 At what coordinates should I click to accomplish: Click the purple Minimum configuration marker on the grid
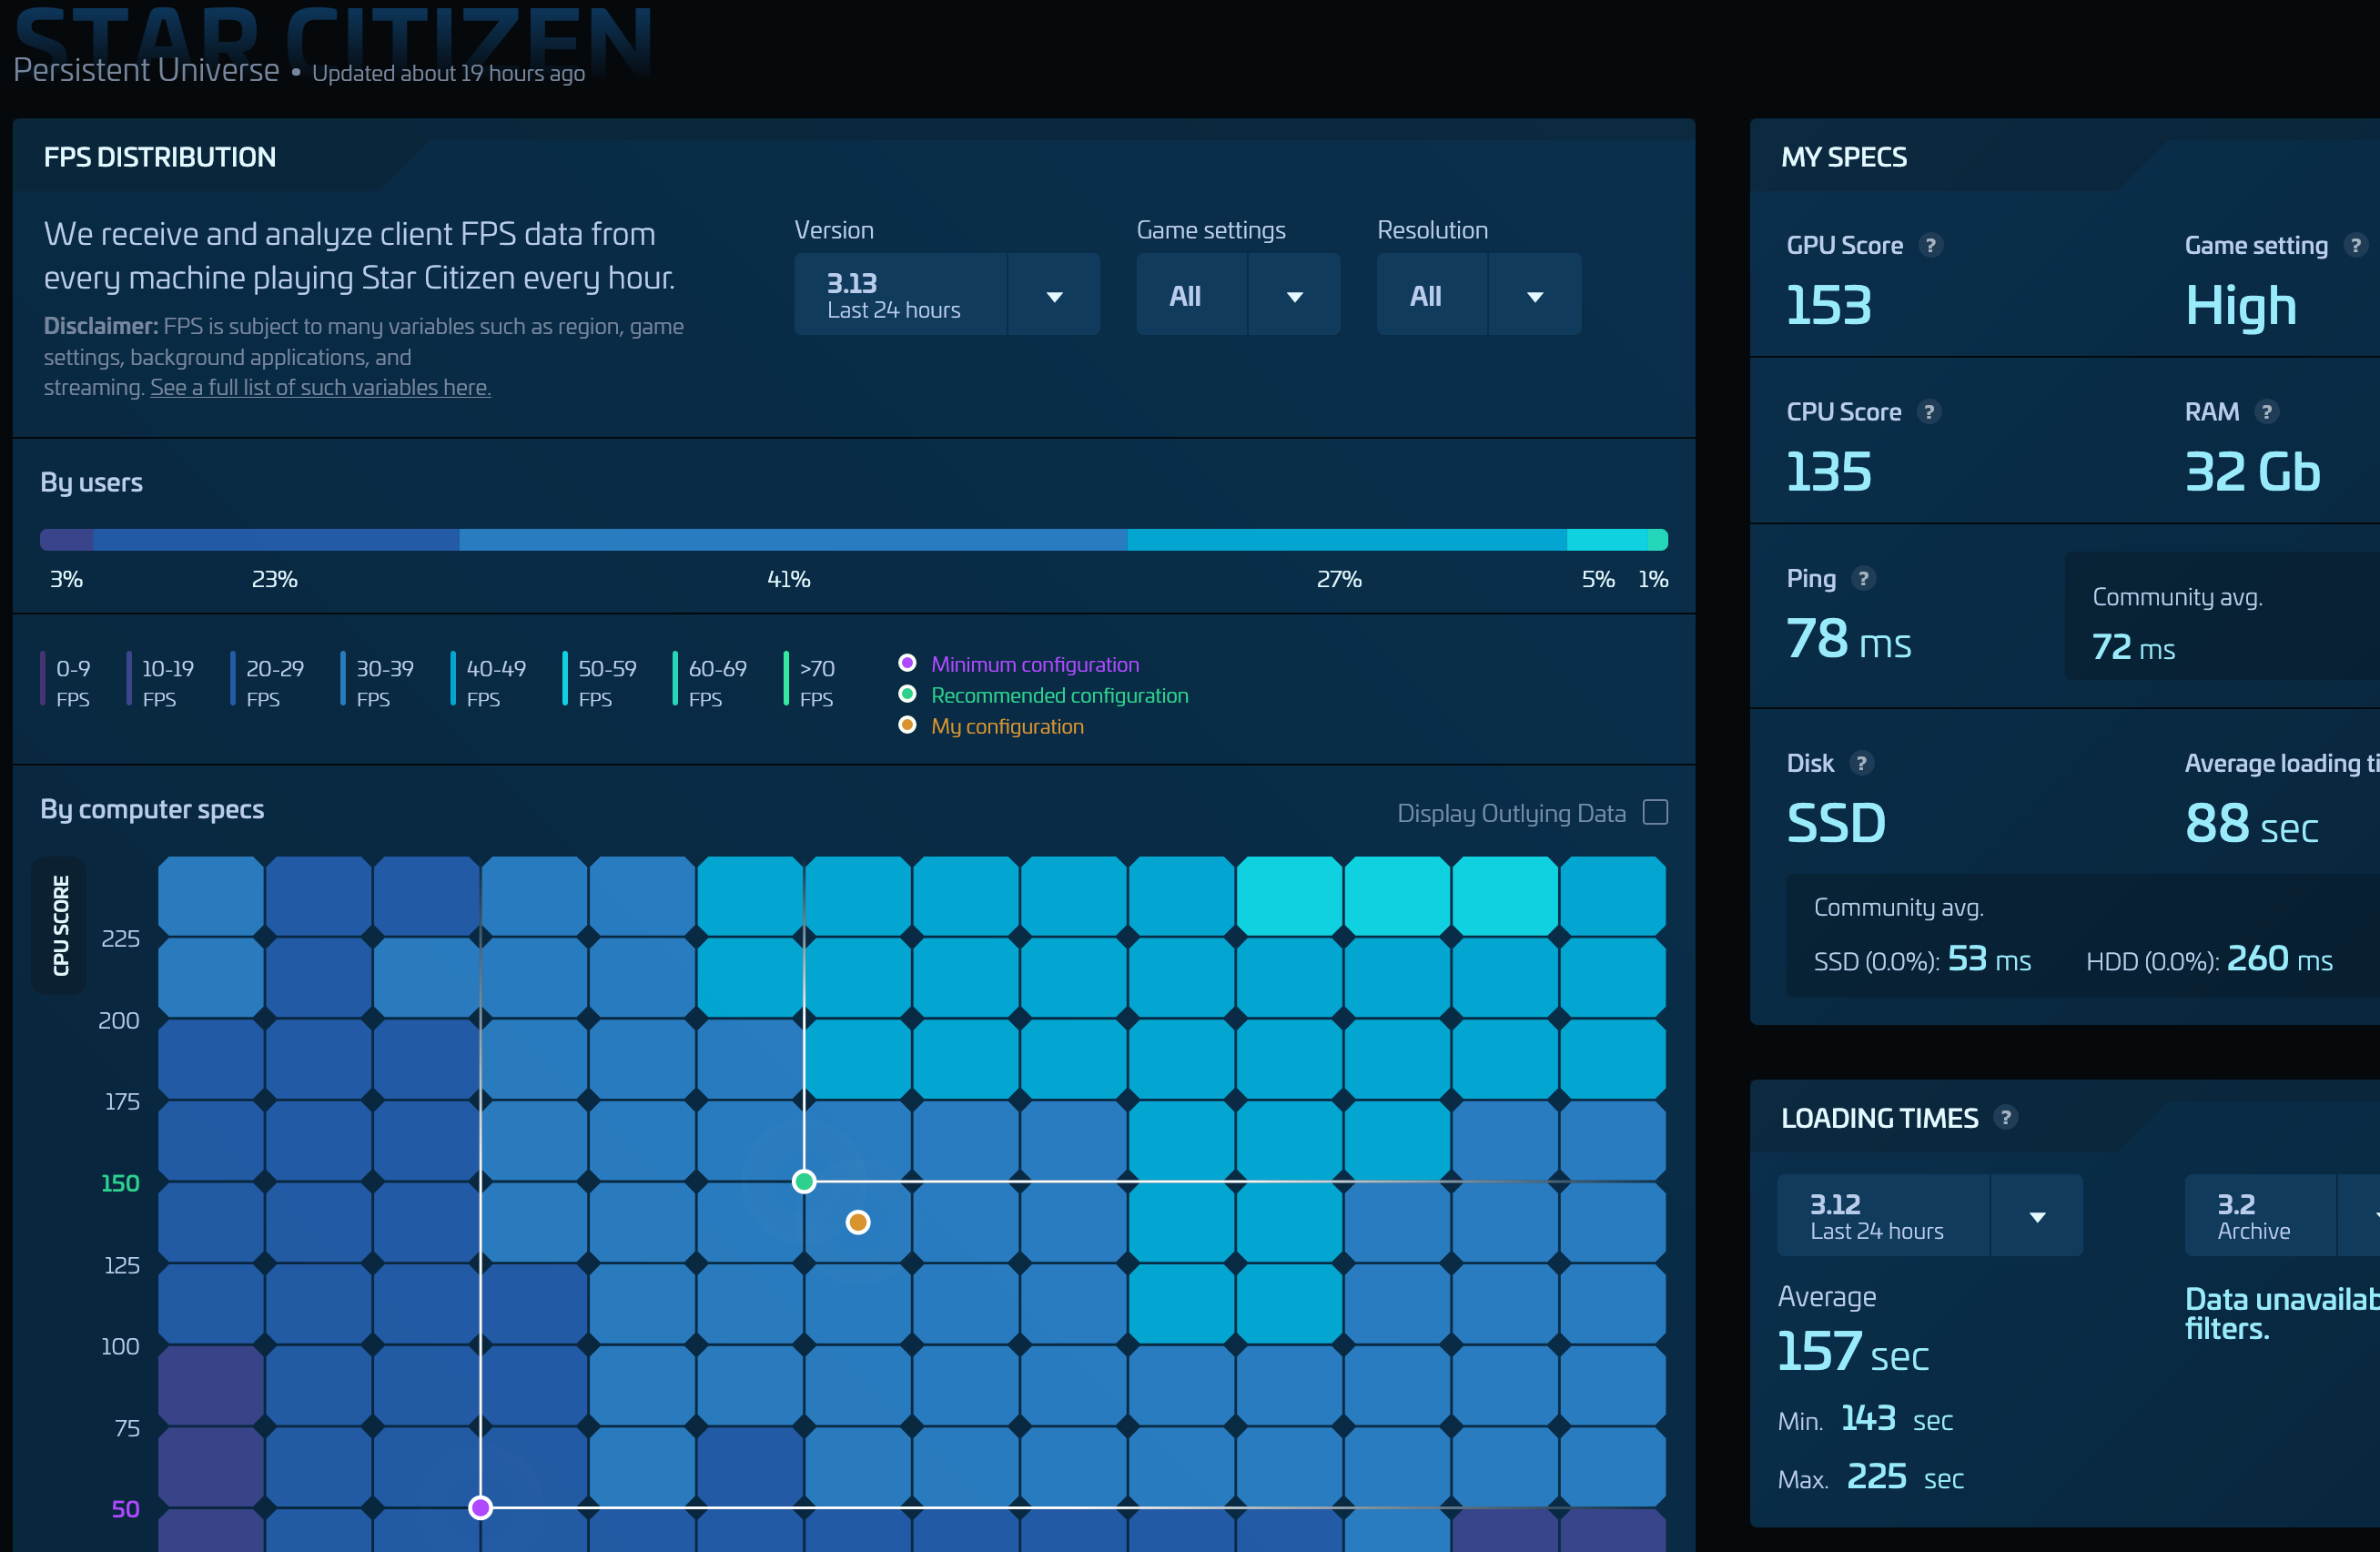(x=480, y=1507)
